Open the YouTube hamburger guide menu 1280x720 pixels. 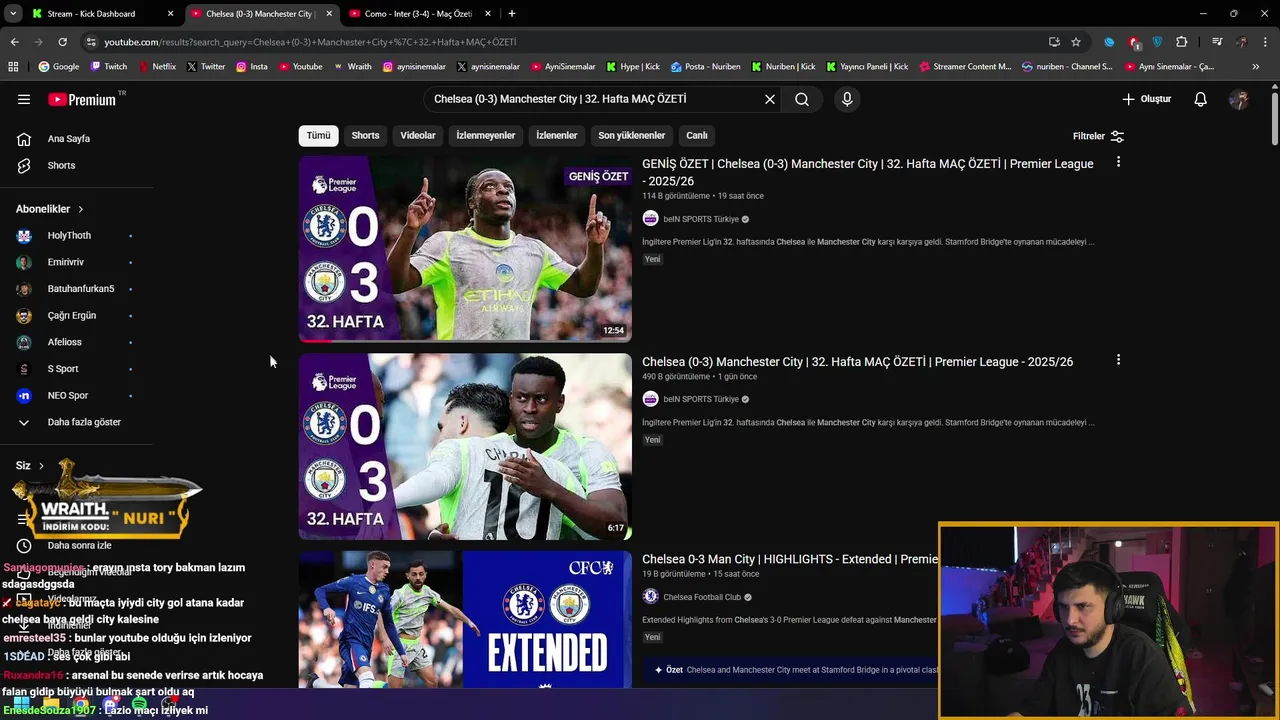pos(24,99)
